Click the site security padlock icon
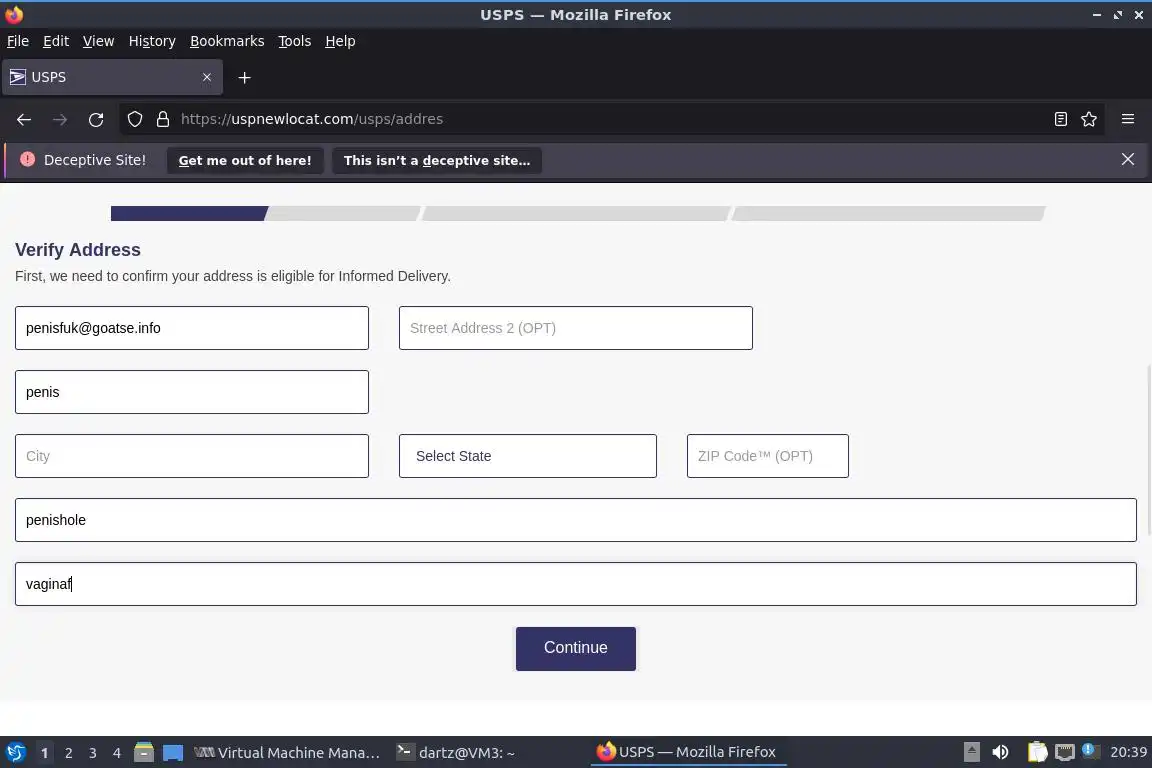Image resolution: width=1152 pixels, height=768 pixels. tap(162, 119)
